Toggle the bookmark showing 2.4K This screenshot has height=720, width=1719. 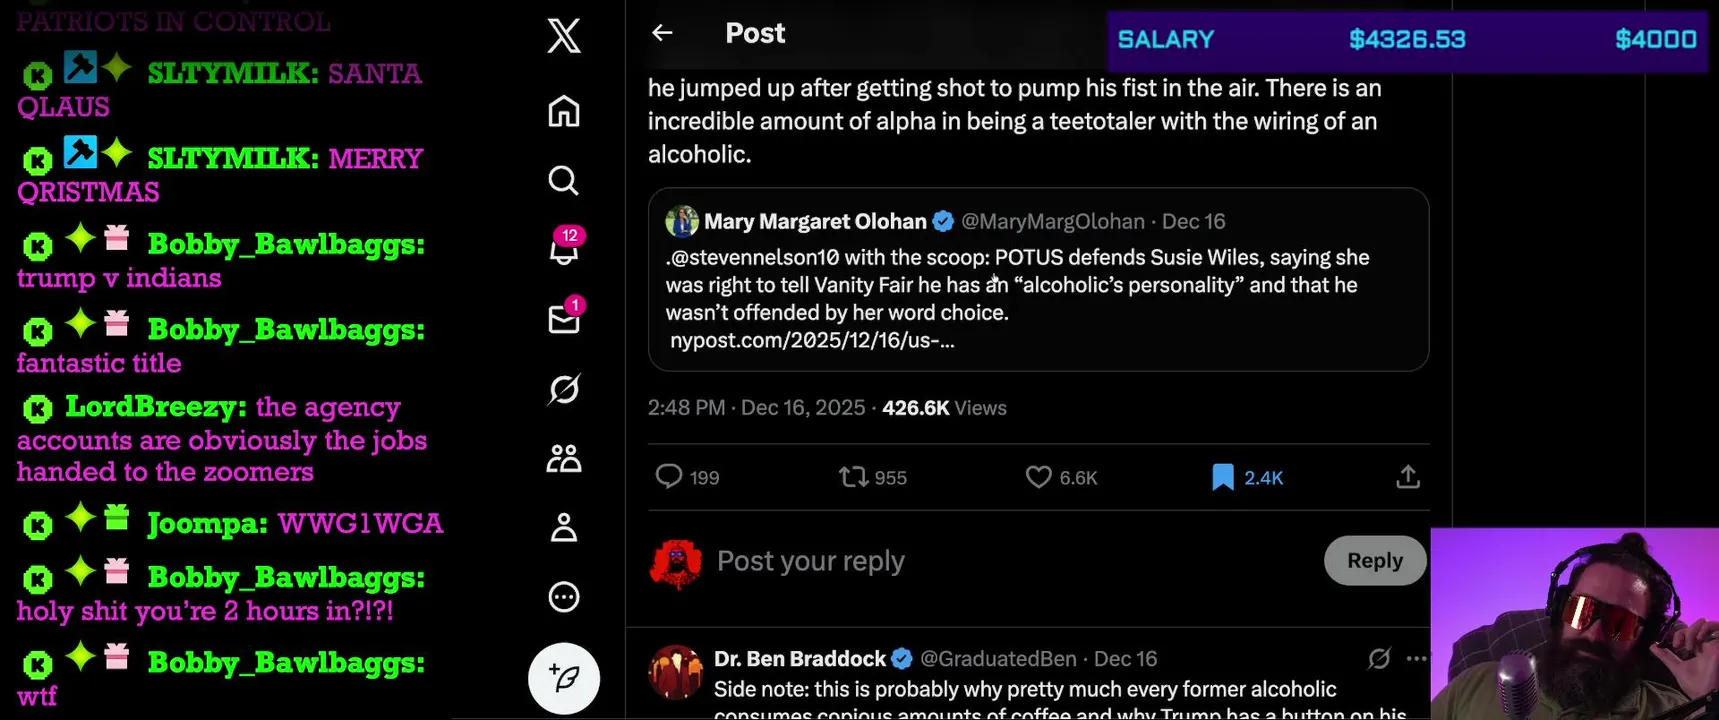[1222, 477]
